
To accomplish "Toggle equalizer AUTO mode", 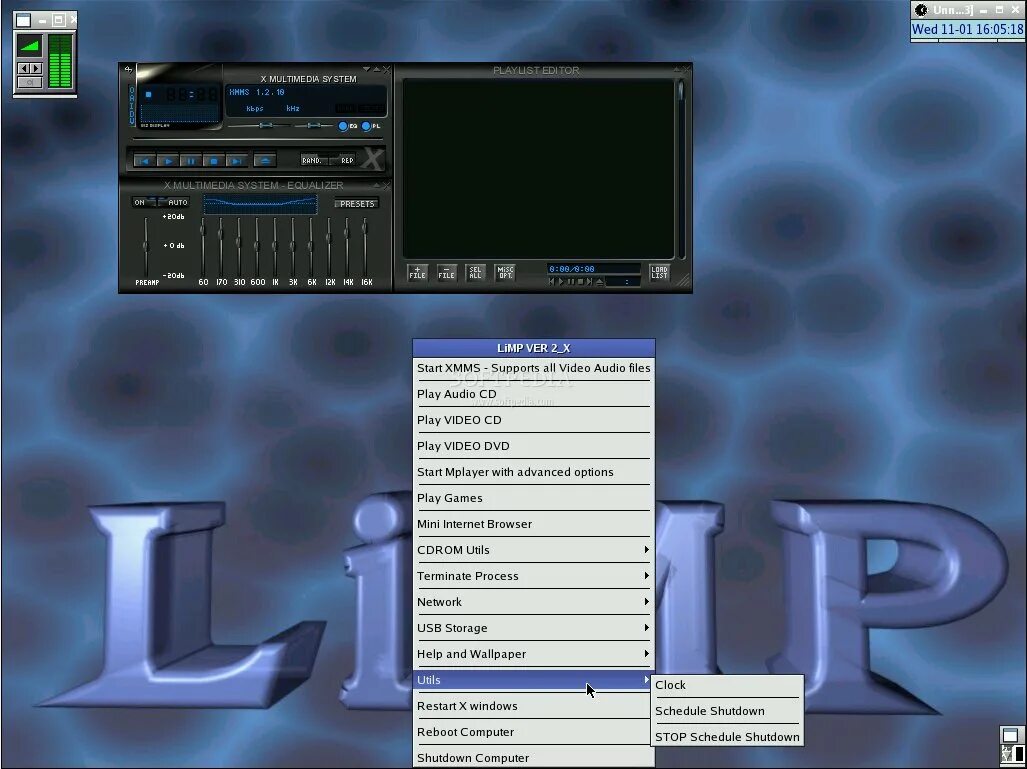I will 175,202.
